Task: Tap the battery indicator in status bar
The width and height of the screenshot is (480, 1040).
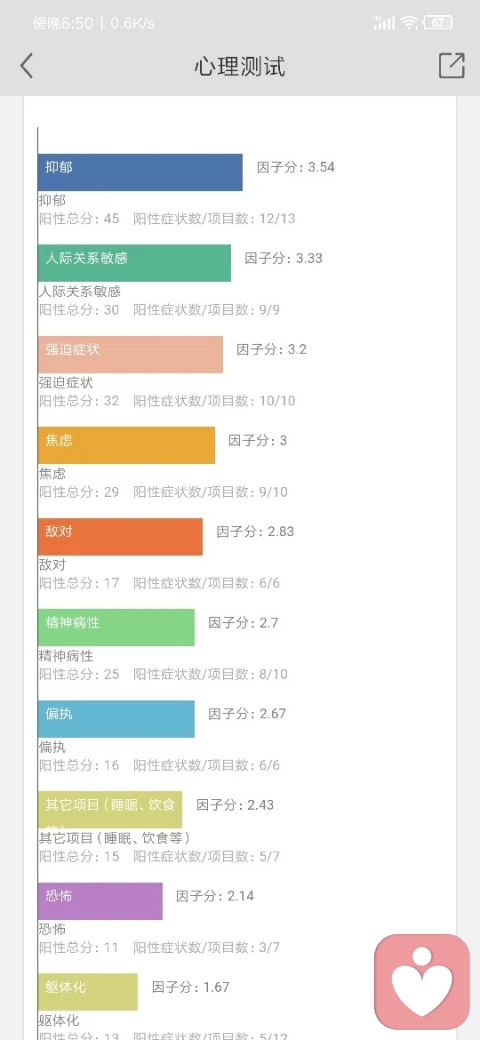Action: click(438, 23)
